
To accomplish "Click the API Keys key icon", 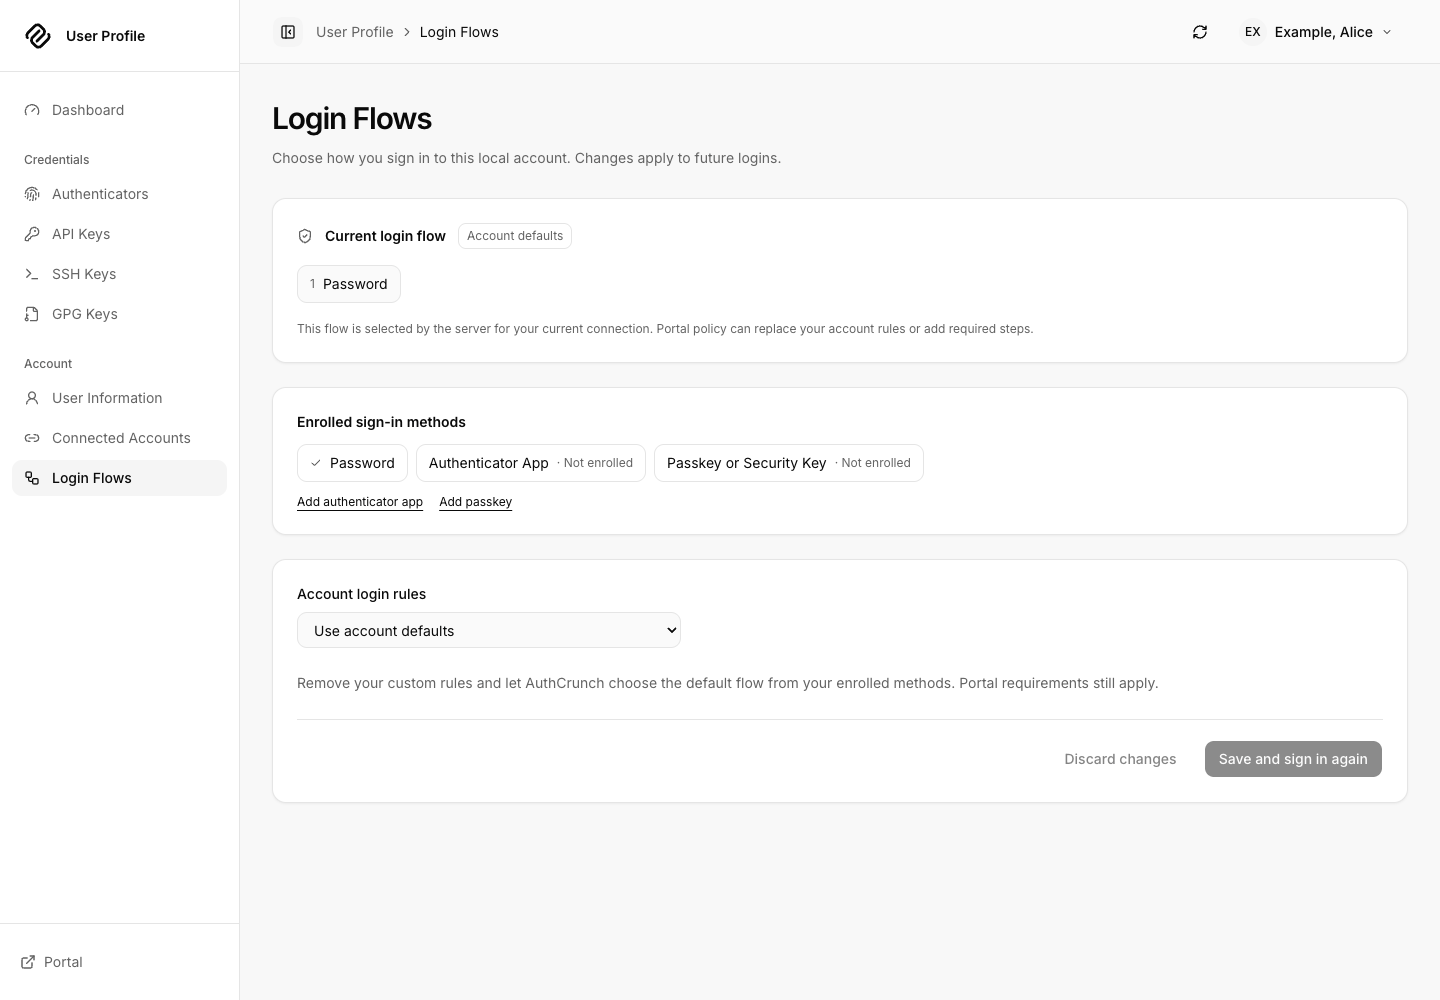I will point(32,234).
